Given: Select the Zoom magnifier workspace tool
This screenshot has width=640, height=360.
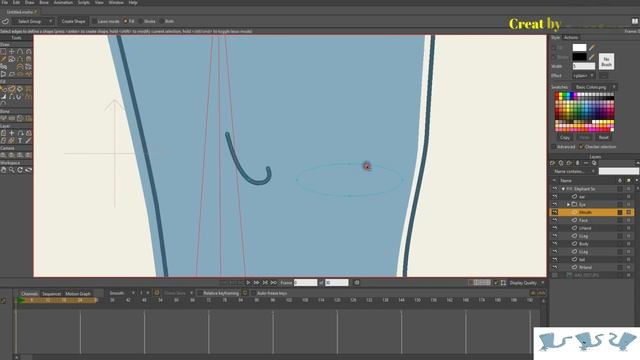Looking at the screenshot, I should (11, 170).
